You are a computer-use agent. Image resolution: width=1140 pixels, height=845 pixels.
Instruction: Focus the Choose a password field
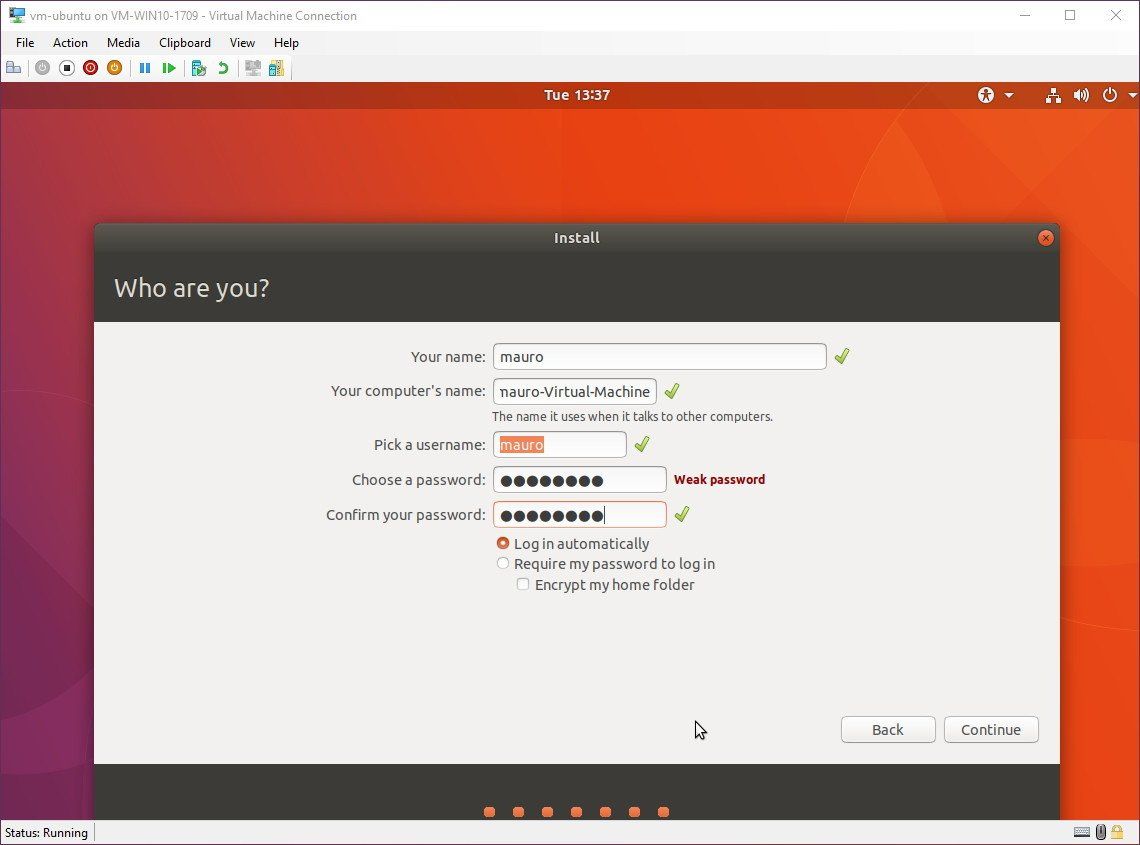coord(579,479)
